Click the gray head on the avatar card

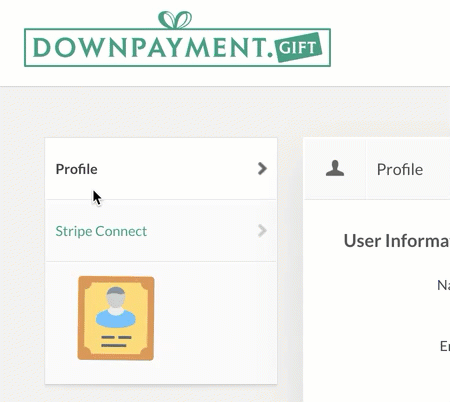click(116, 298)
